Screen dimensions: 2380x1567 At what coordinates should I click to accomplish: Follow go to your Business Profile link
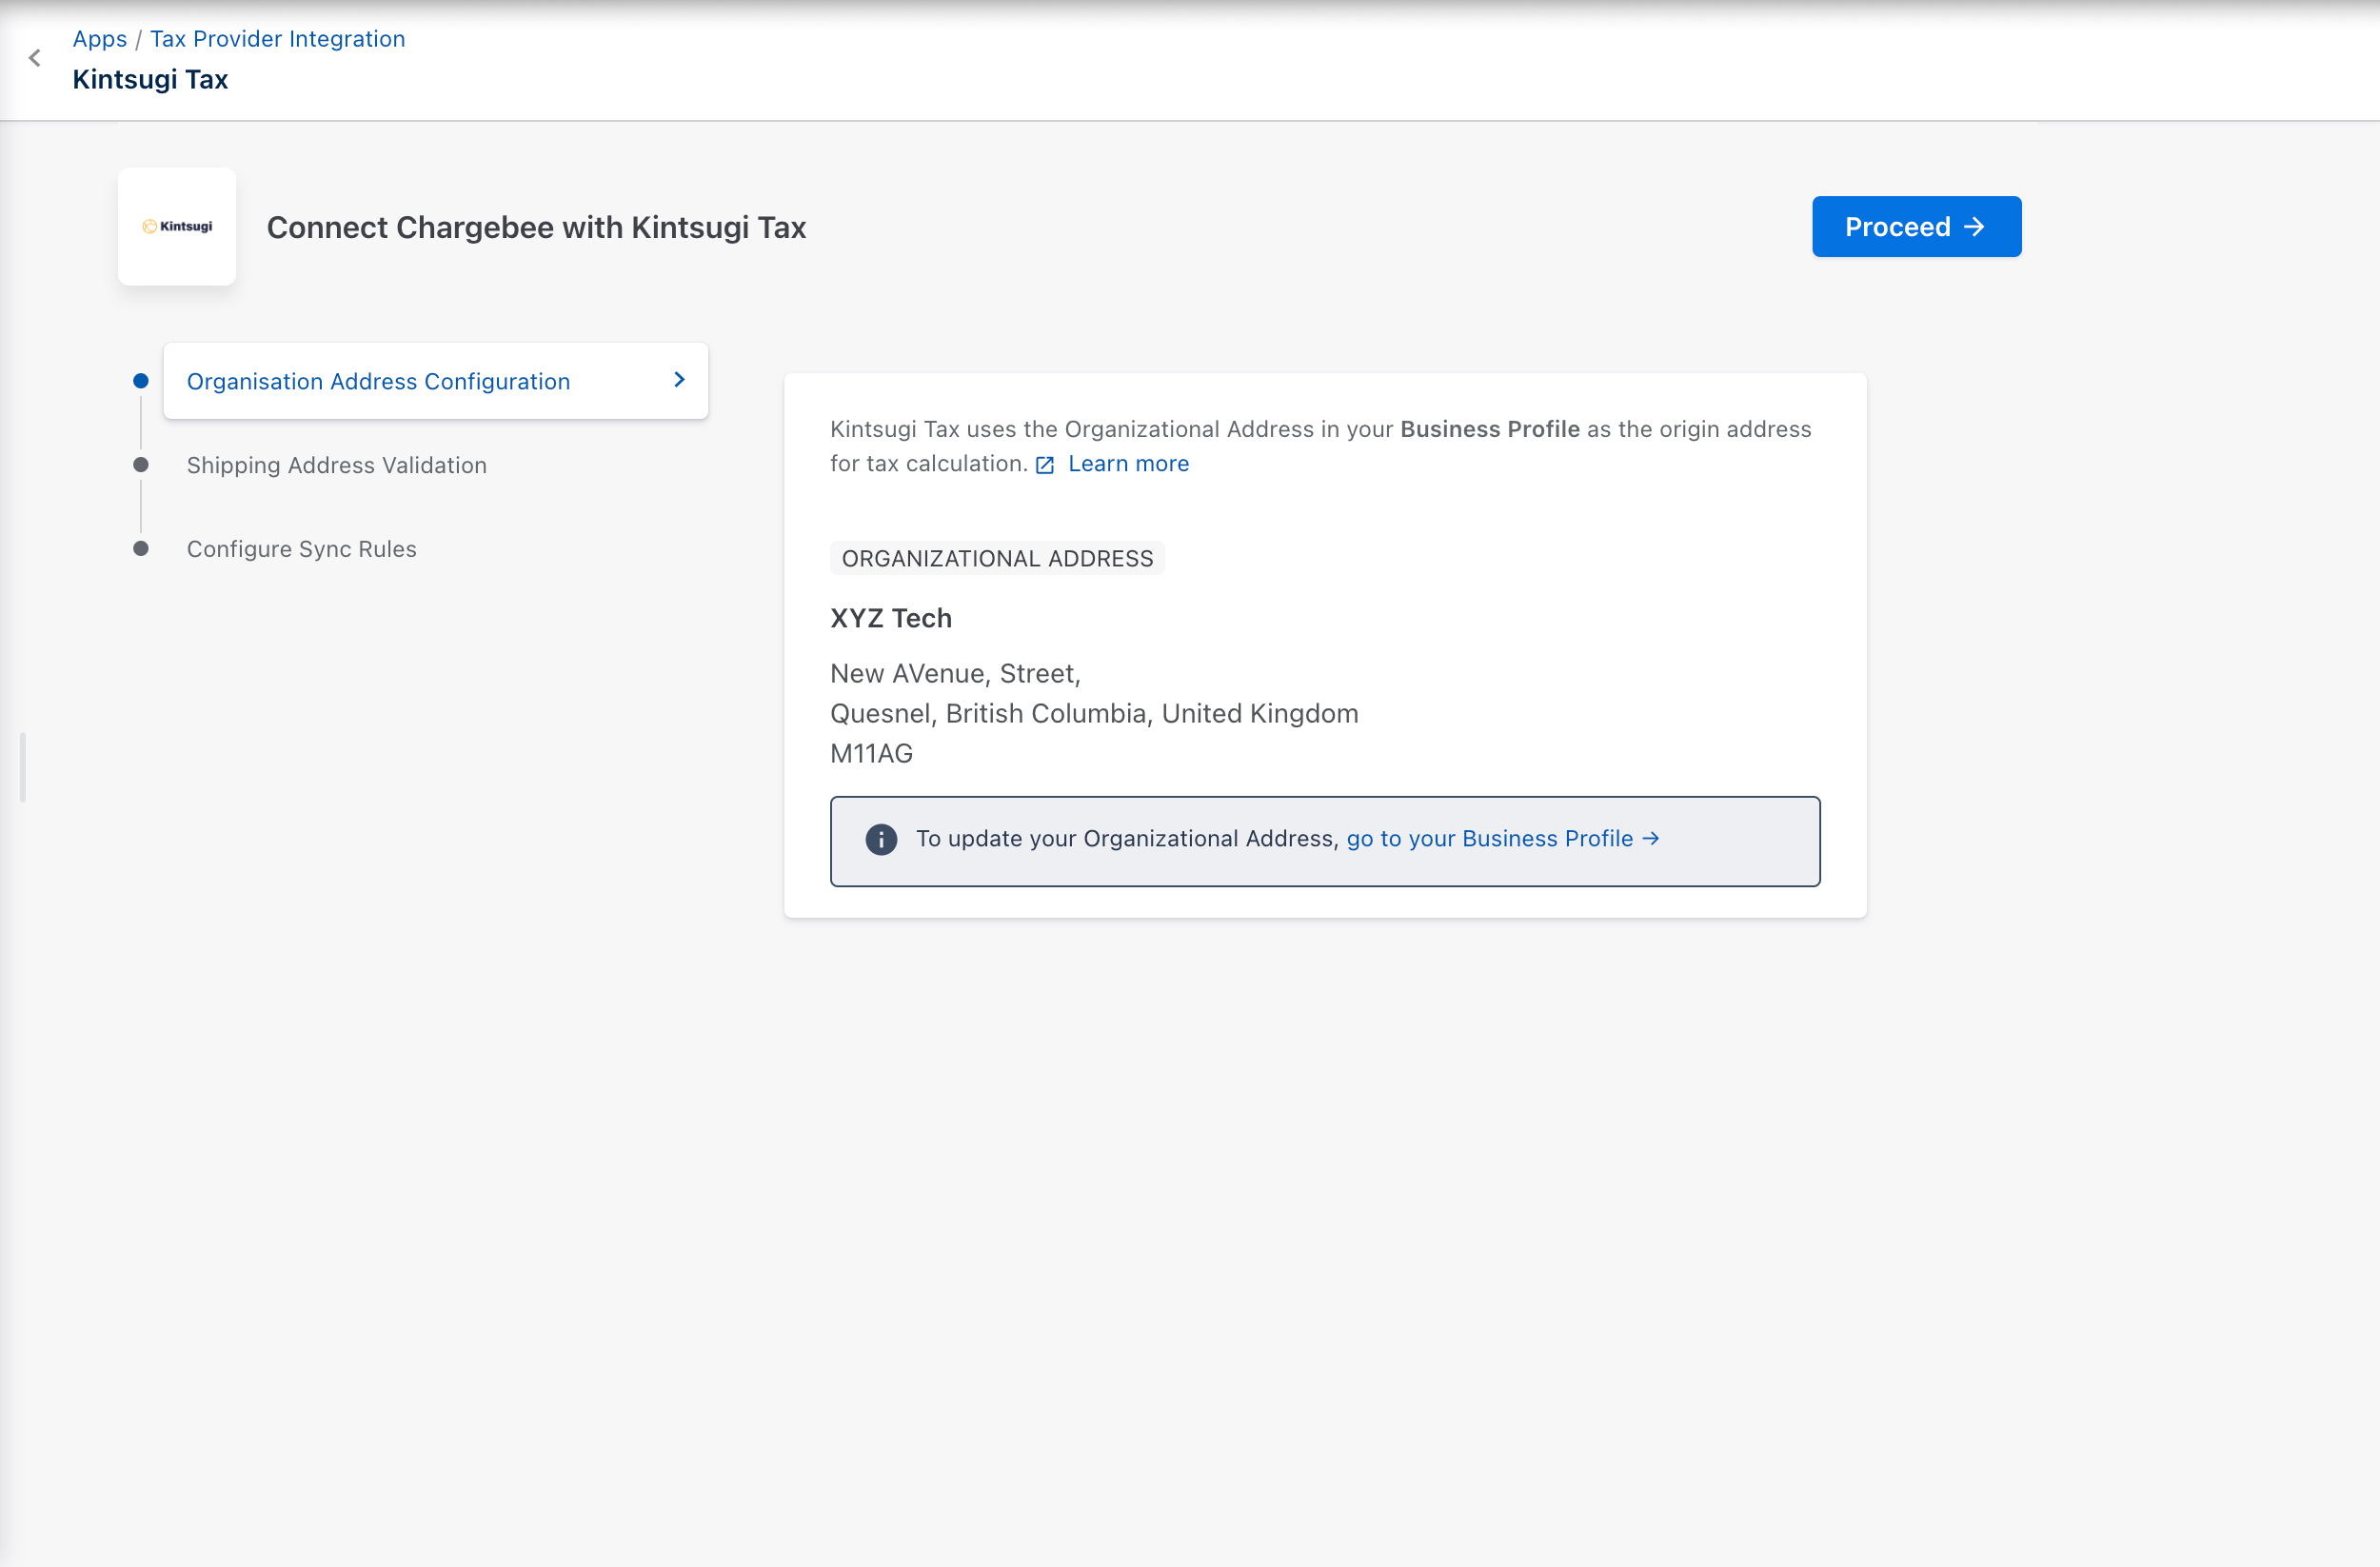tap(1489, 838)
